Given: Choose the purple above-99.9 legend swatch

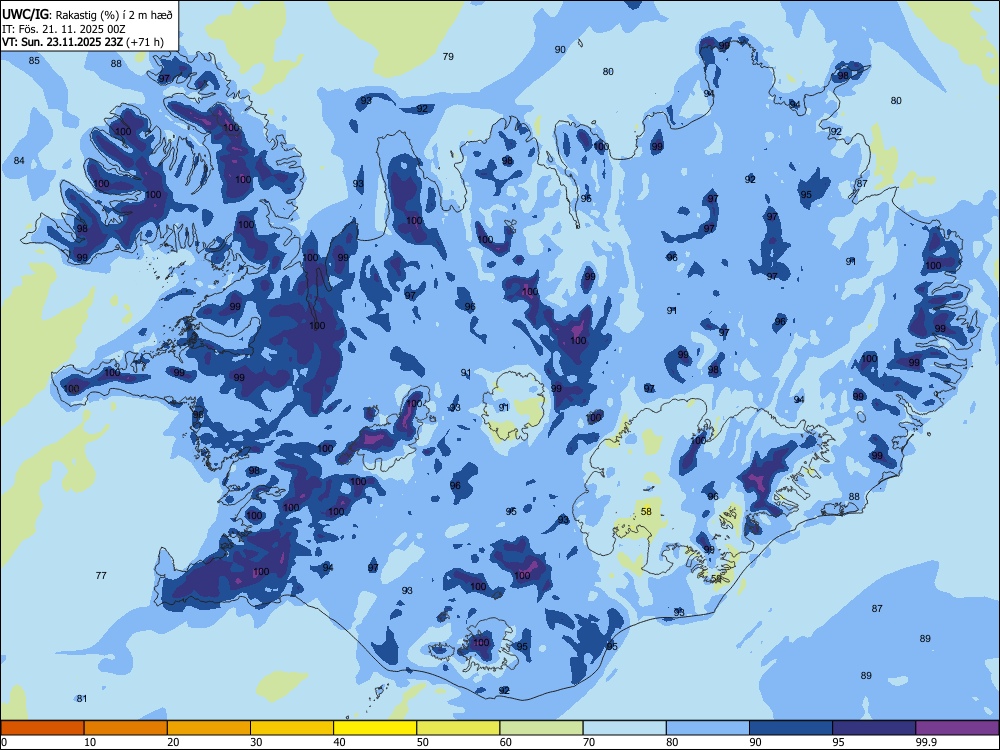Looking at the screenshot, I should click(x=957, y=728).
